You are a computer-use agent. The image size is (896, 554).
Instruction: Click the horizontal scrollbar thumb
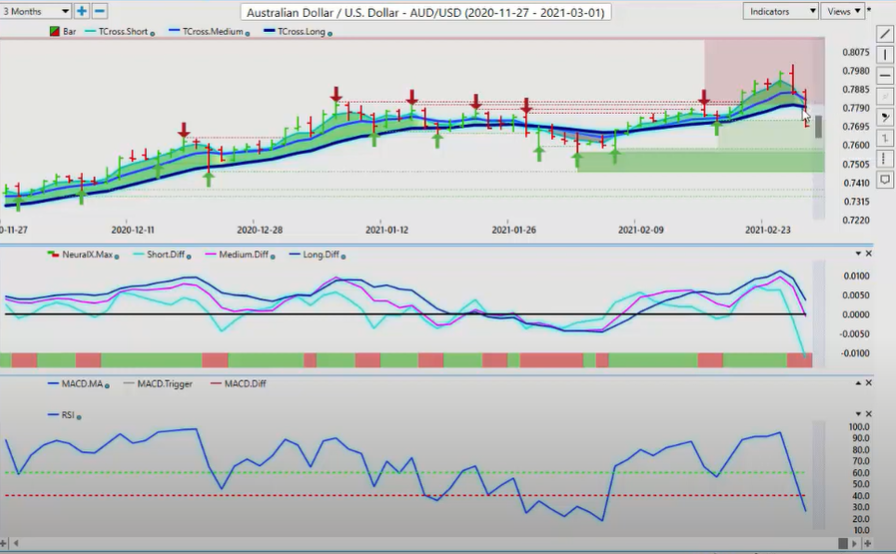[843, 543]
